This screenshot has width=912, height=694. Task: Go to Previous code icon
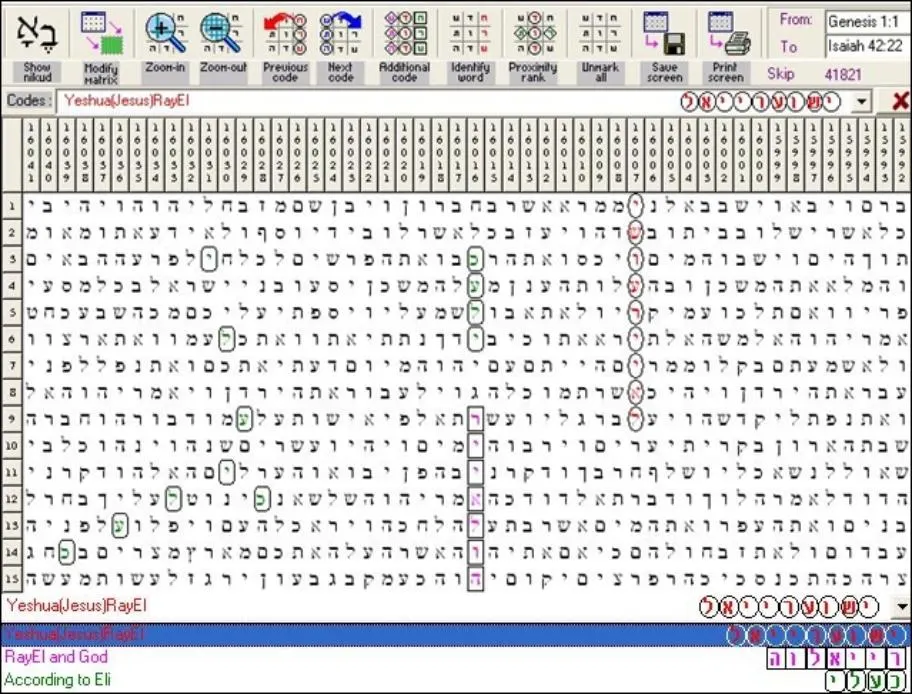pyautogui.click(x=285, y=33)
